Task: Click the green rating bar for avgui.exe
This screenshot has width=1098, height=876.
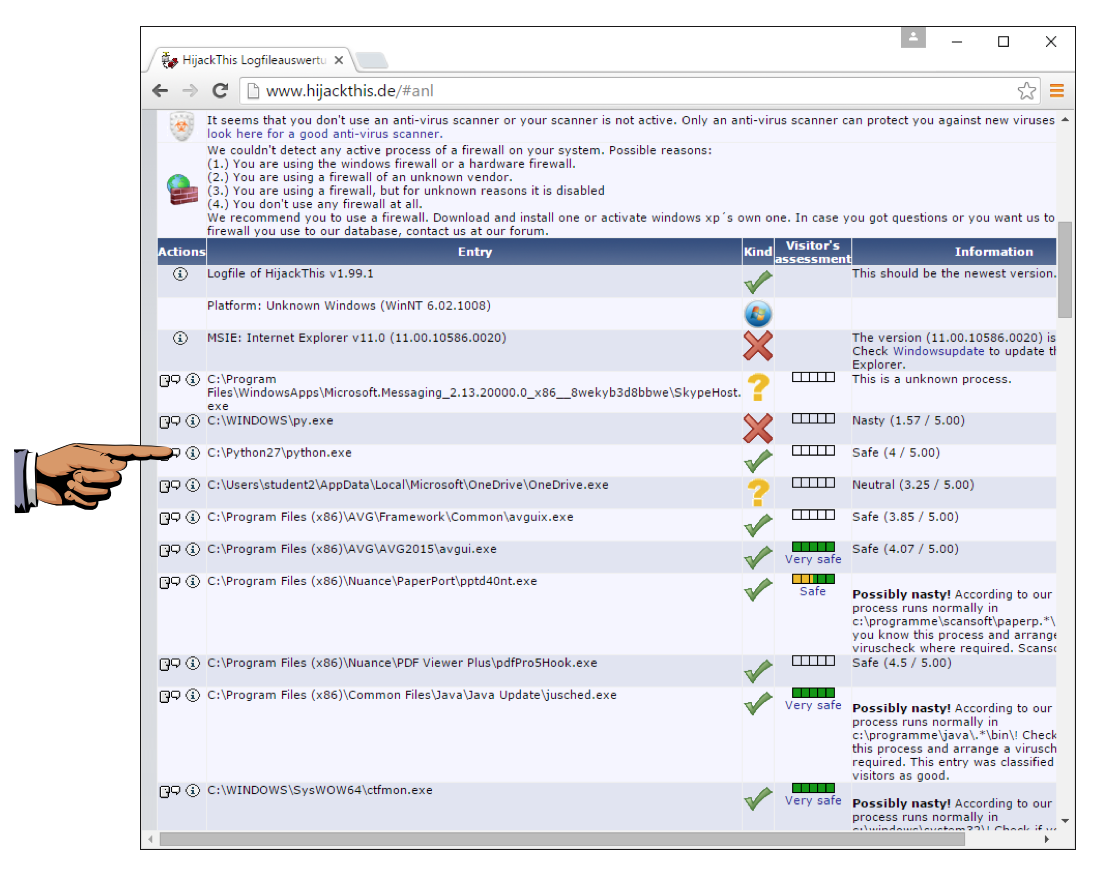Action: point(813,547)
